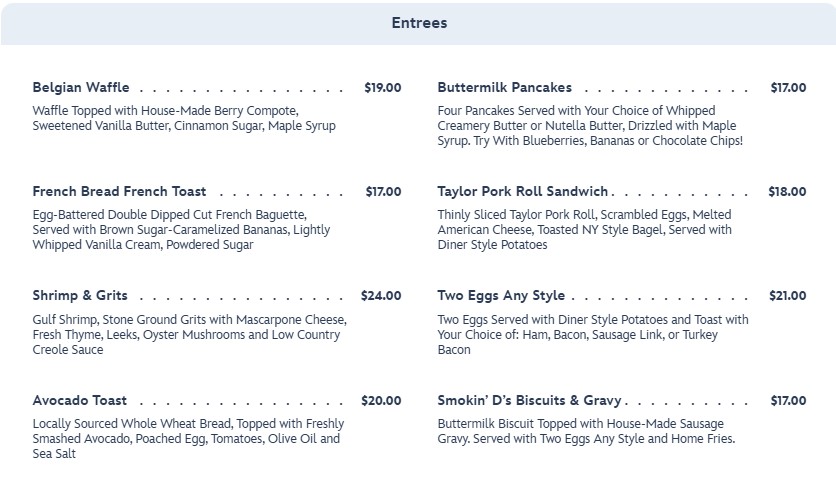Click the pancakes Nutella butter description
The height and width of the screenshot is (493, 836).
tap(590, 126)
